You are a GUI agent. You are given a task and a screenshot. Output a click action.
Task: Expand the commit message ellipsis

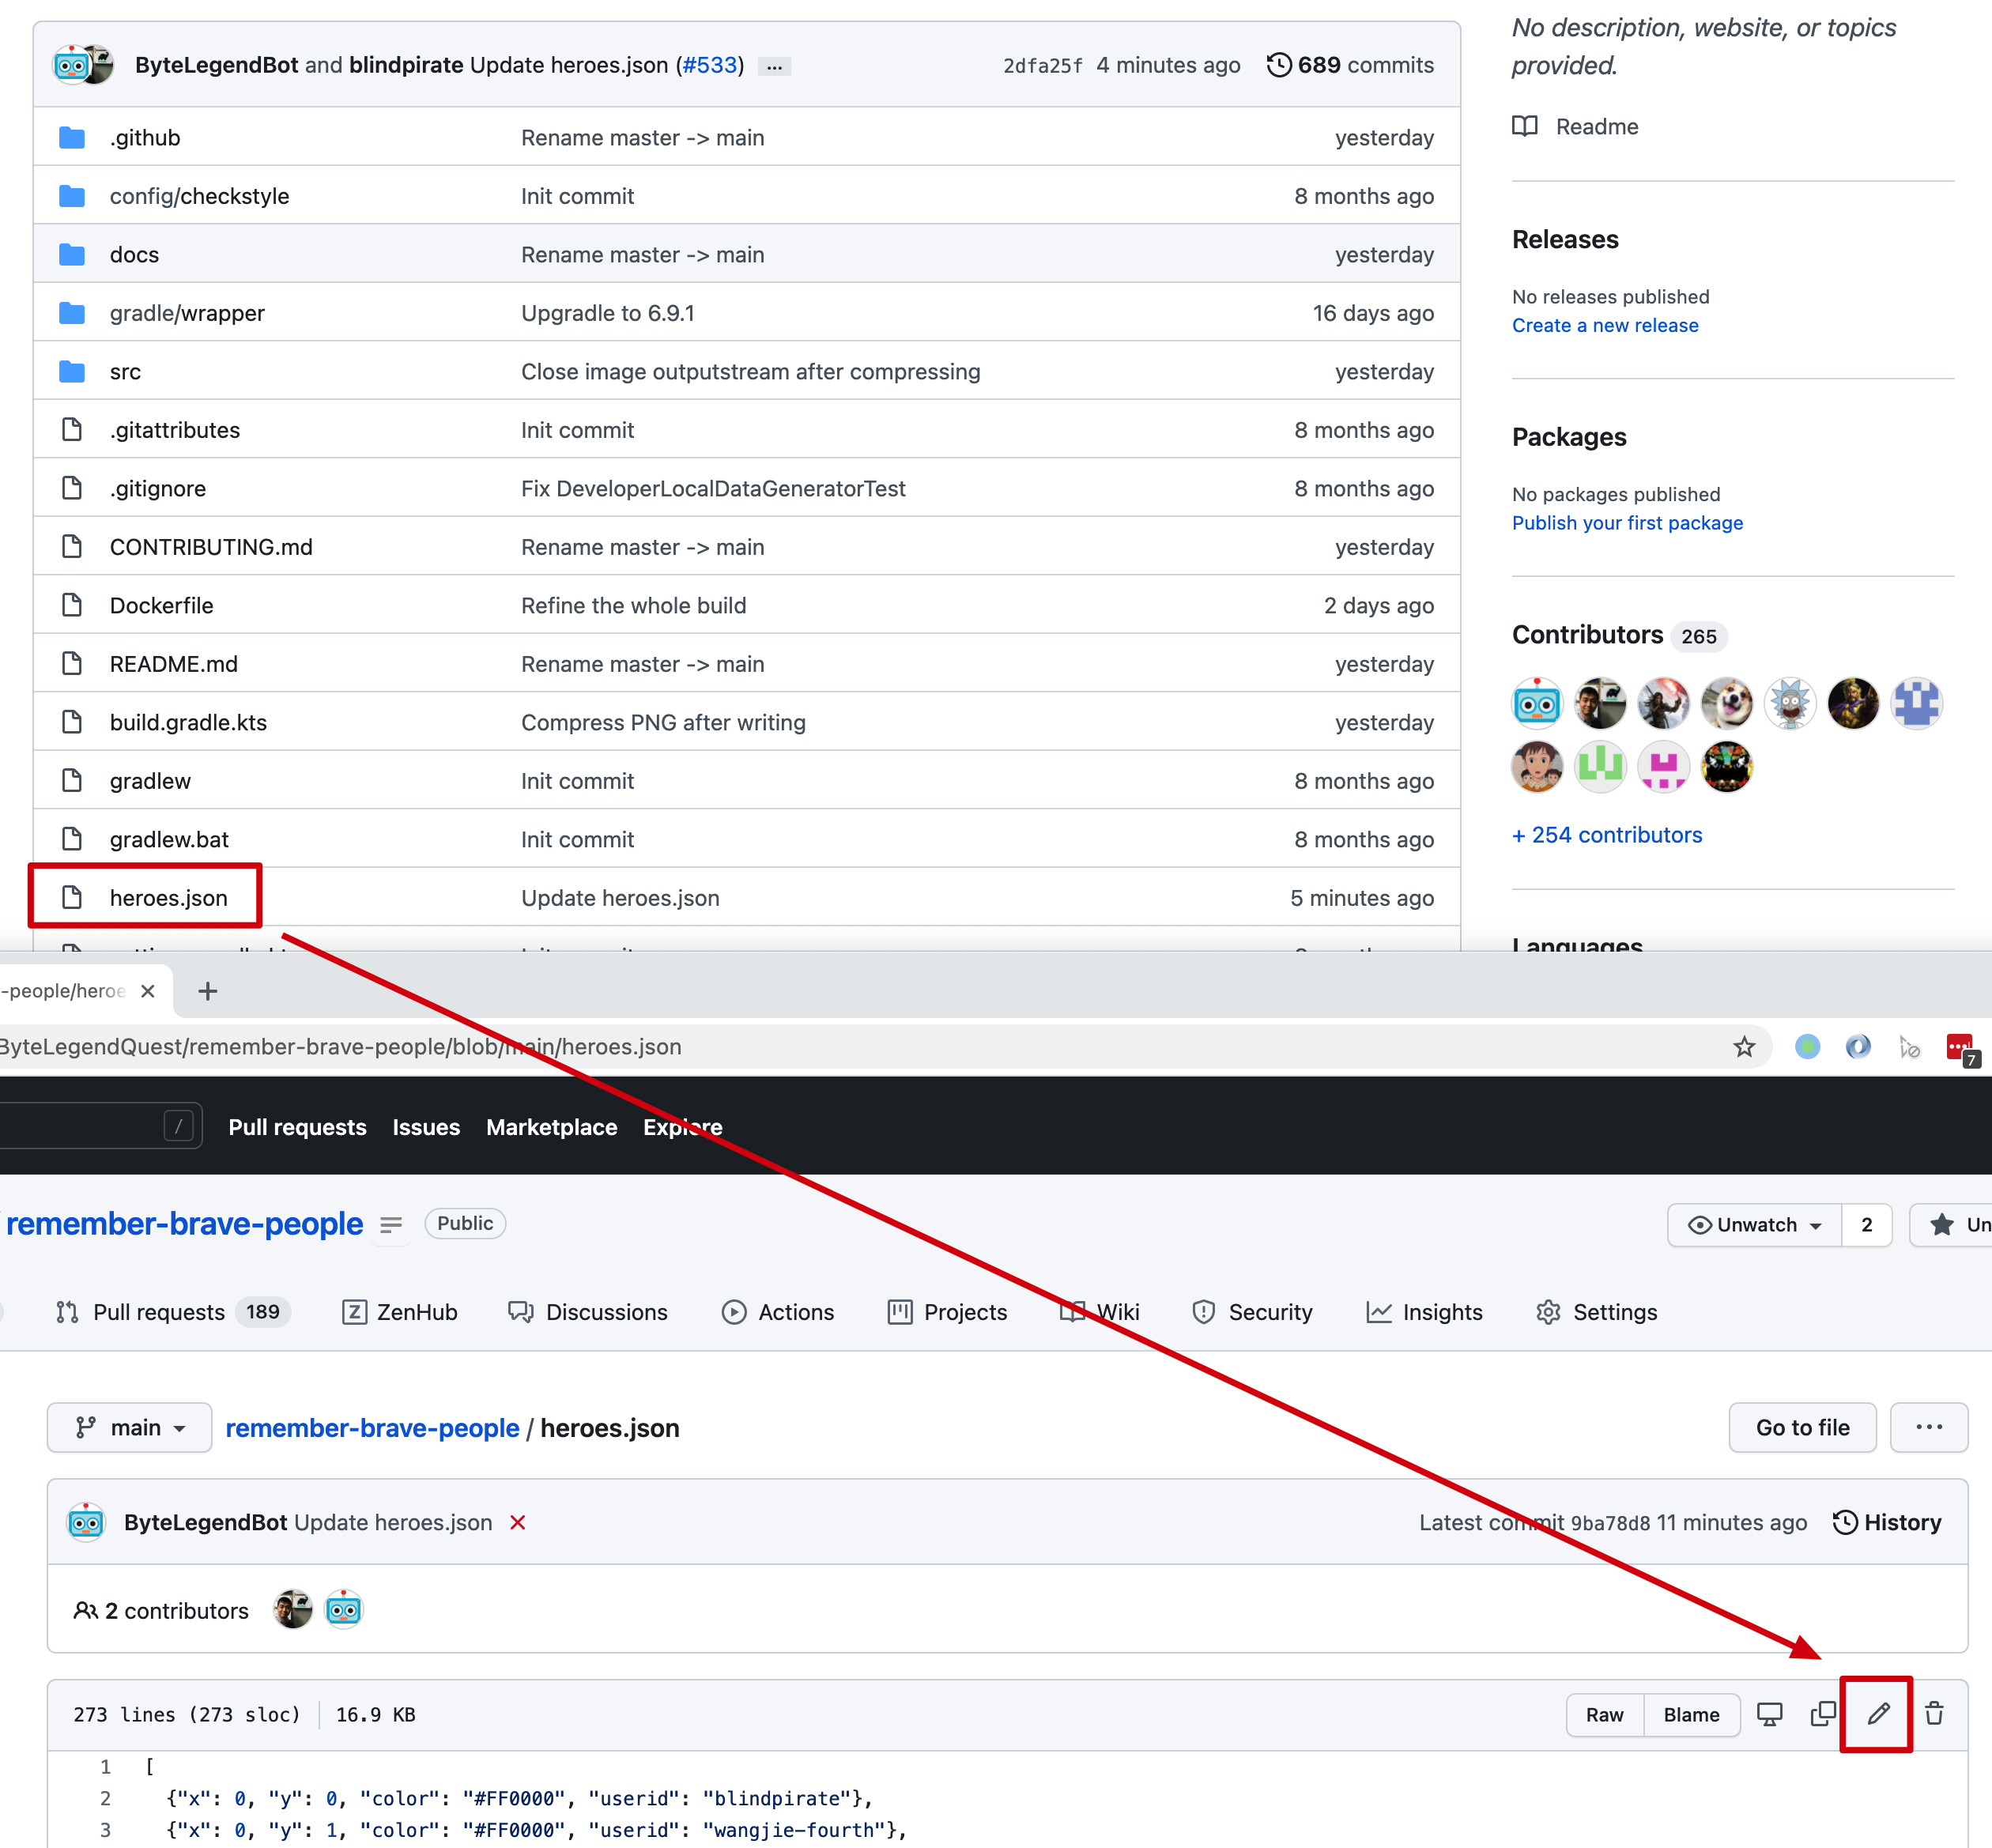[x=774, y=66]
